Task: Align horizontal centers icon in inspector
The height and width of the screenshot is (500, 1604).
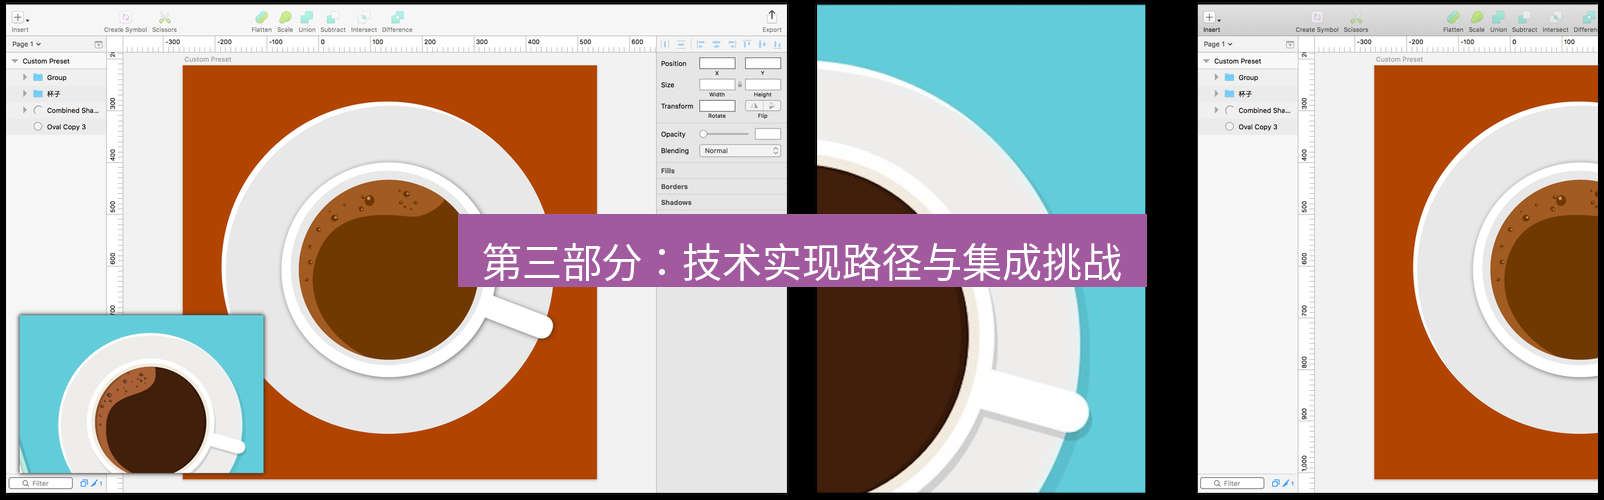Action: coord(716,44)
